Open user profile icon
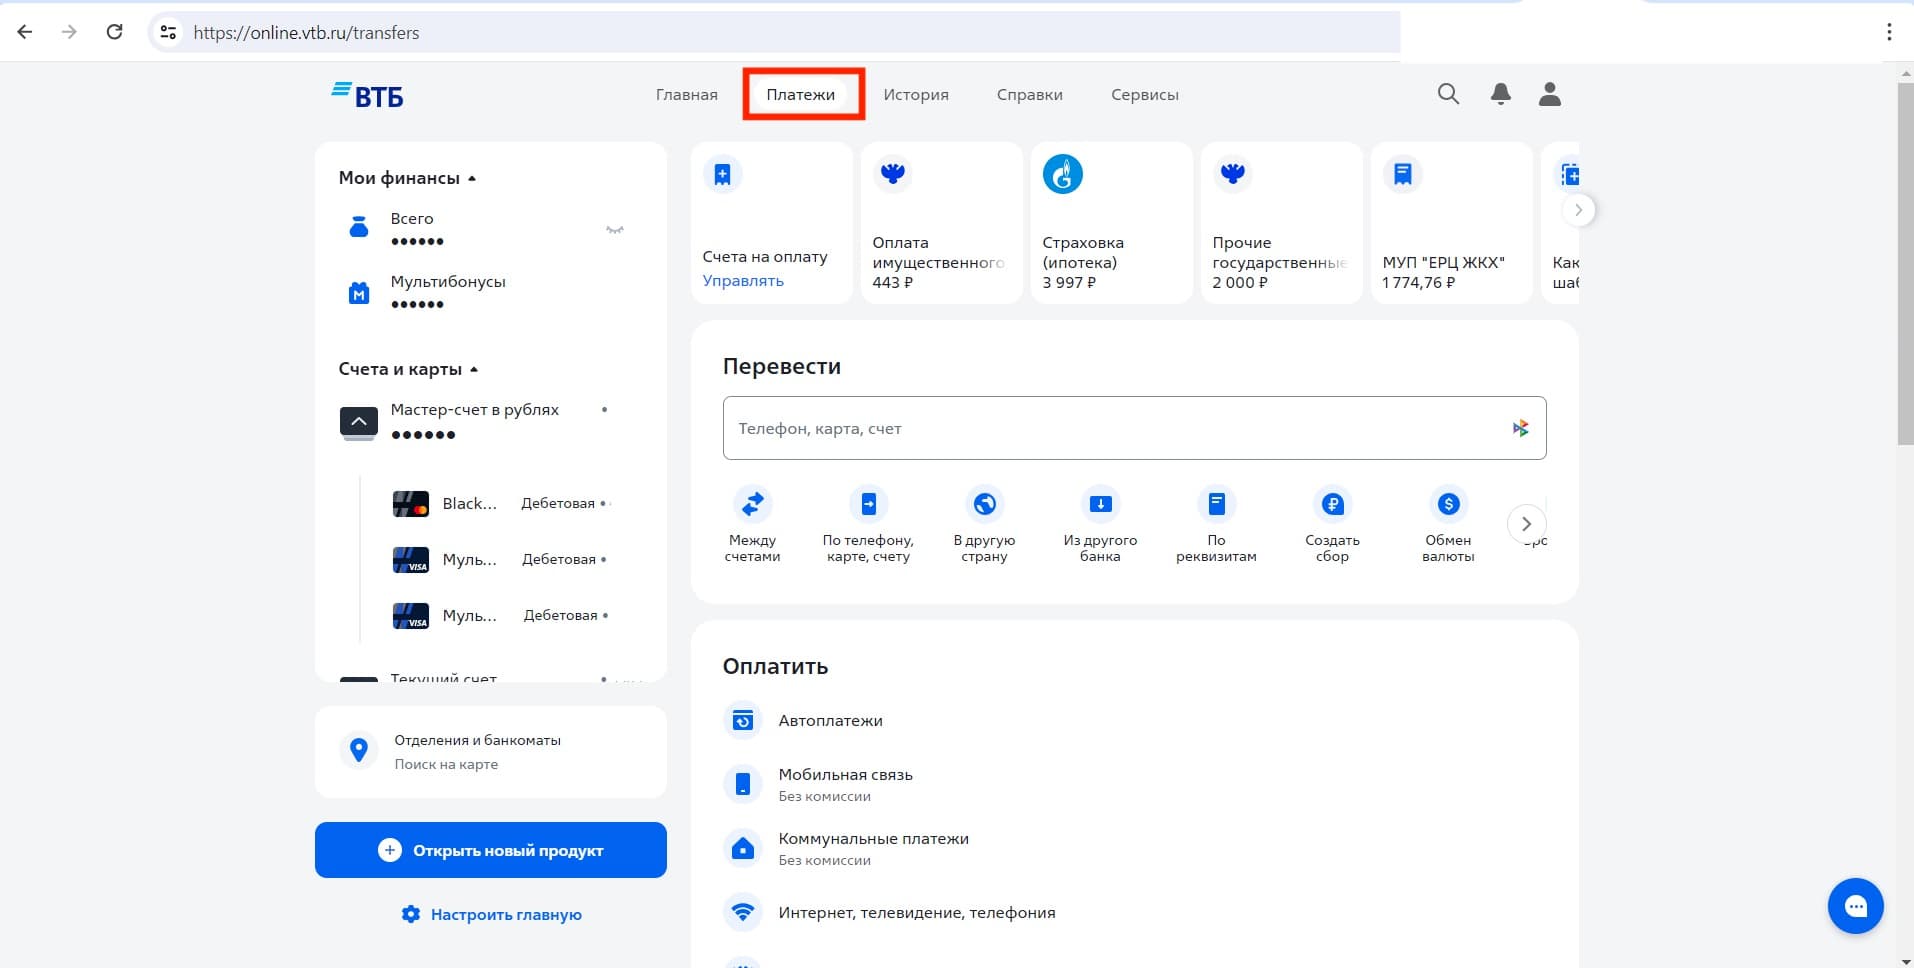The height and width of the screenshot is (968, 1914). tap(1550, 94)
